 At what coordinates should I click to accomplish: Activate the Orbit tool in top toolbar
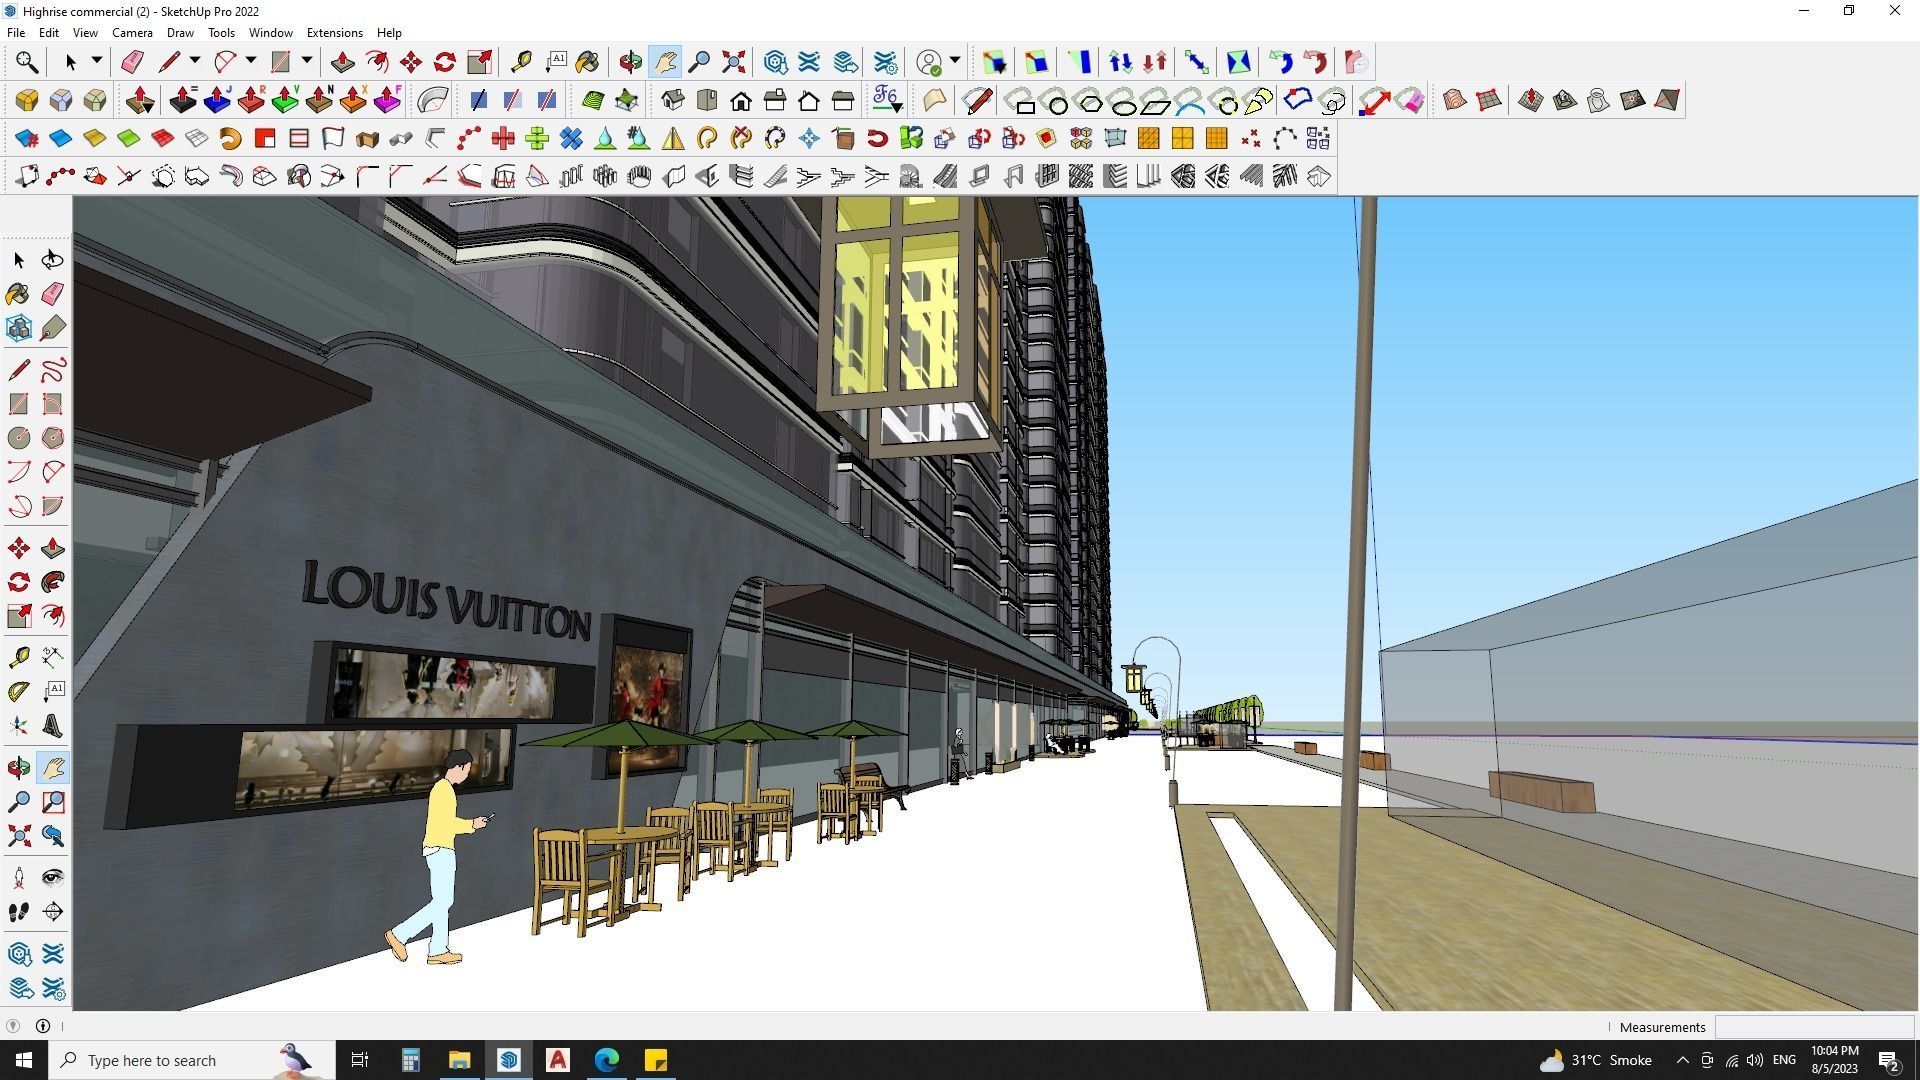click(x=630, y=62)
